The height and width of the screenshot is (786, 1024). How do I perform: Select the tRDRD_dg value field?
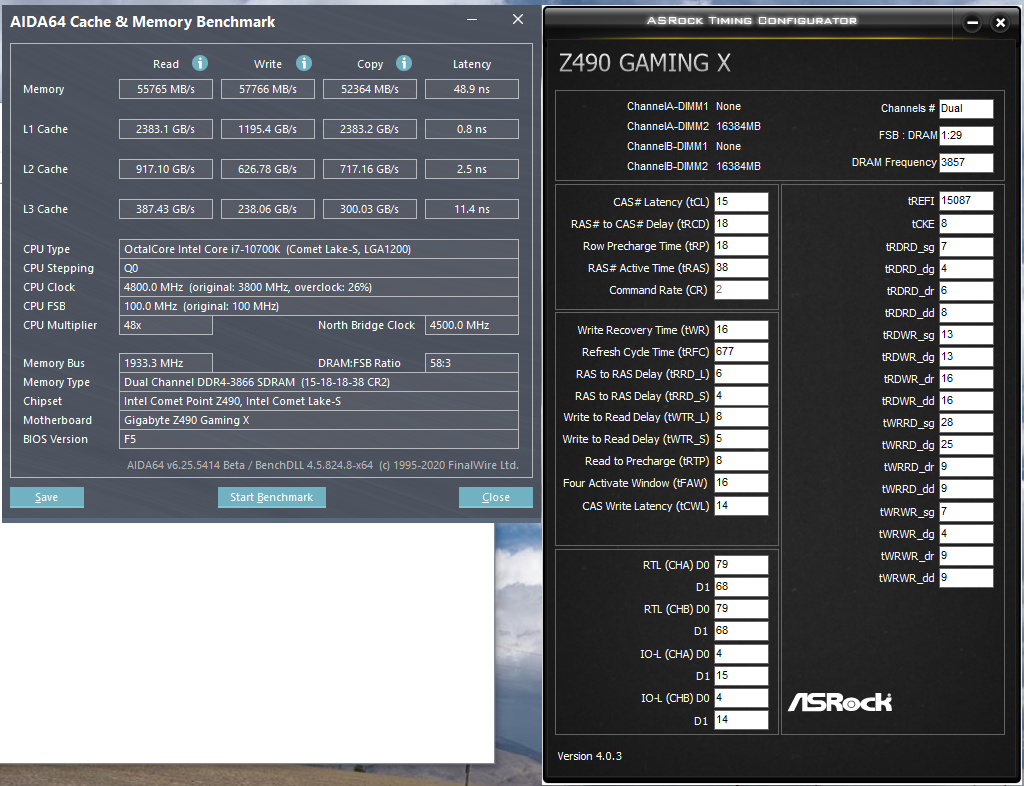[x=966, y=269]
